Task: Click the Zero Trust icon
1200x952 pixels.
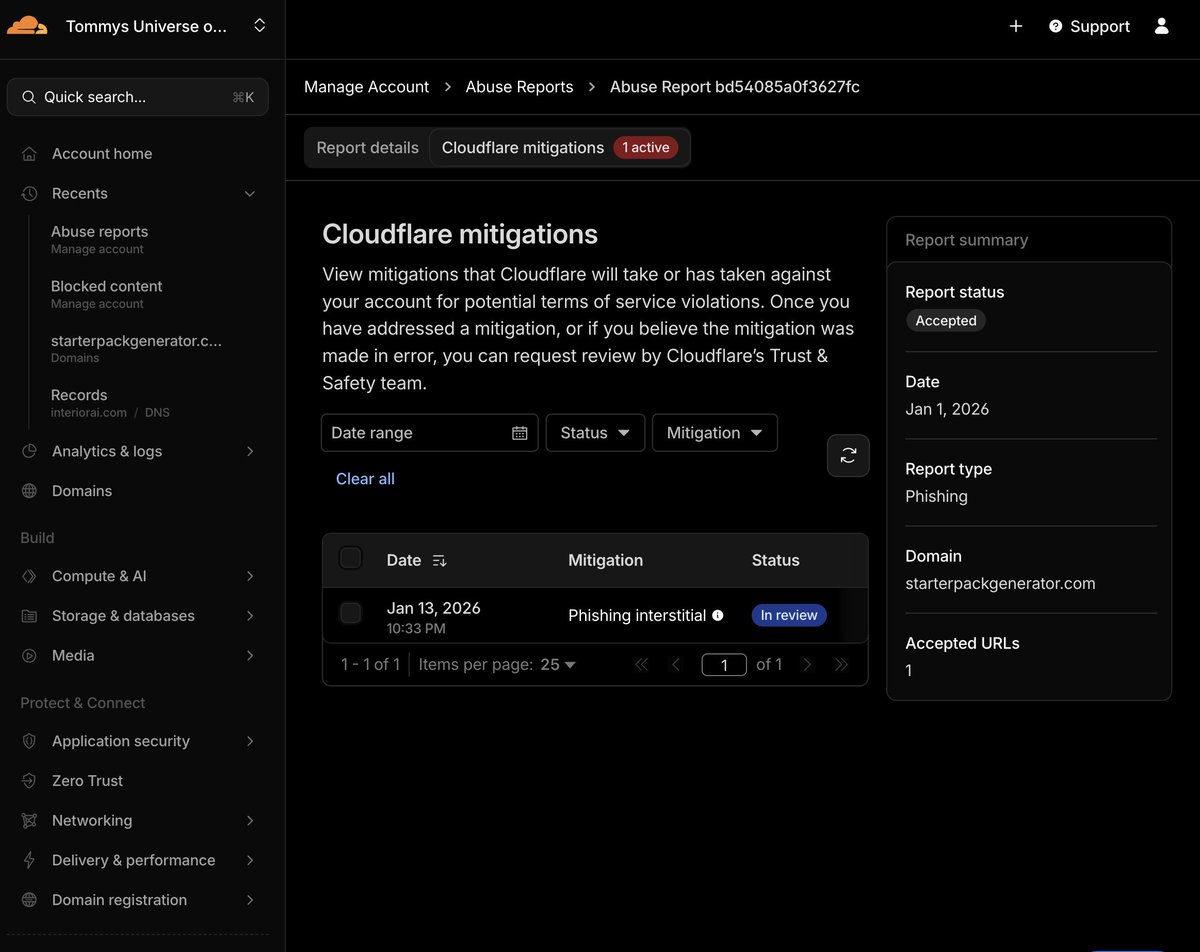Action: [x=30, y=781]
